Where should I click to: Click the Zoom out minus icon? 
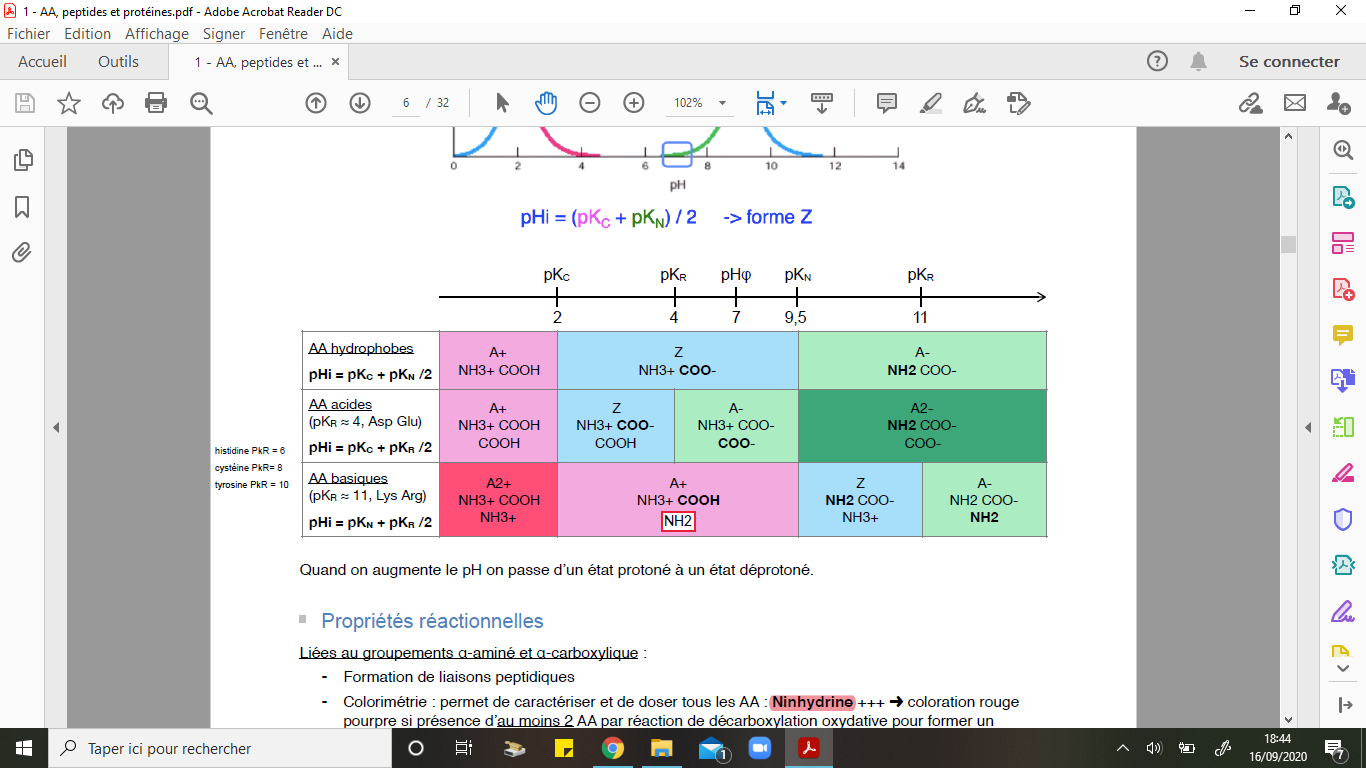tap(590, 103)
